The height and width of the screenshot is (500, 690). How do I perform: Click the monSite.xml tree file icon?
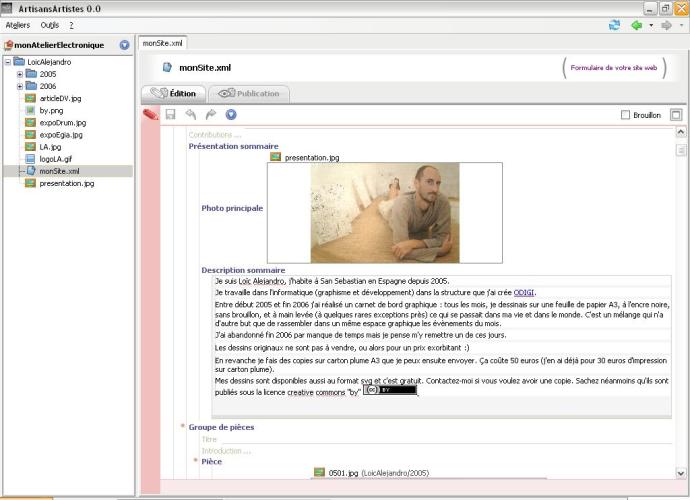31,171
